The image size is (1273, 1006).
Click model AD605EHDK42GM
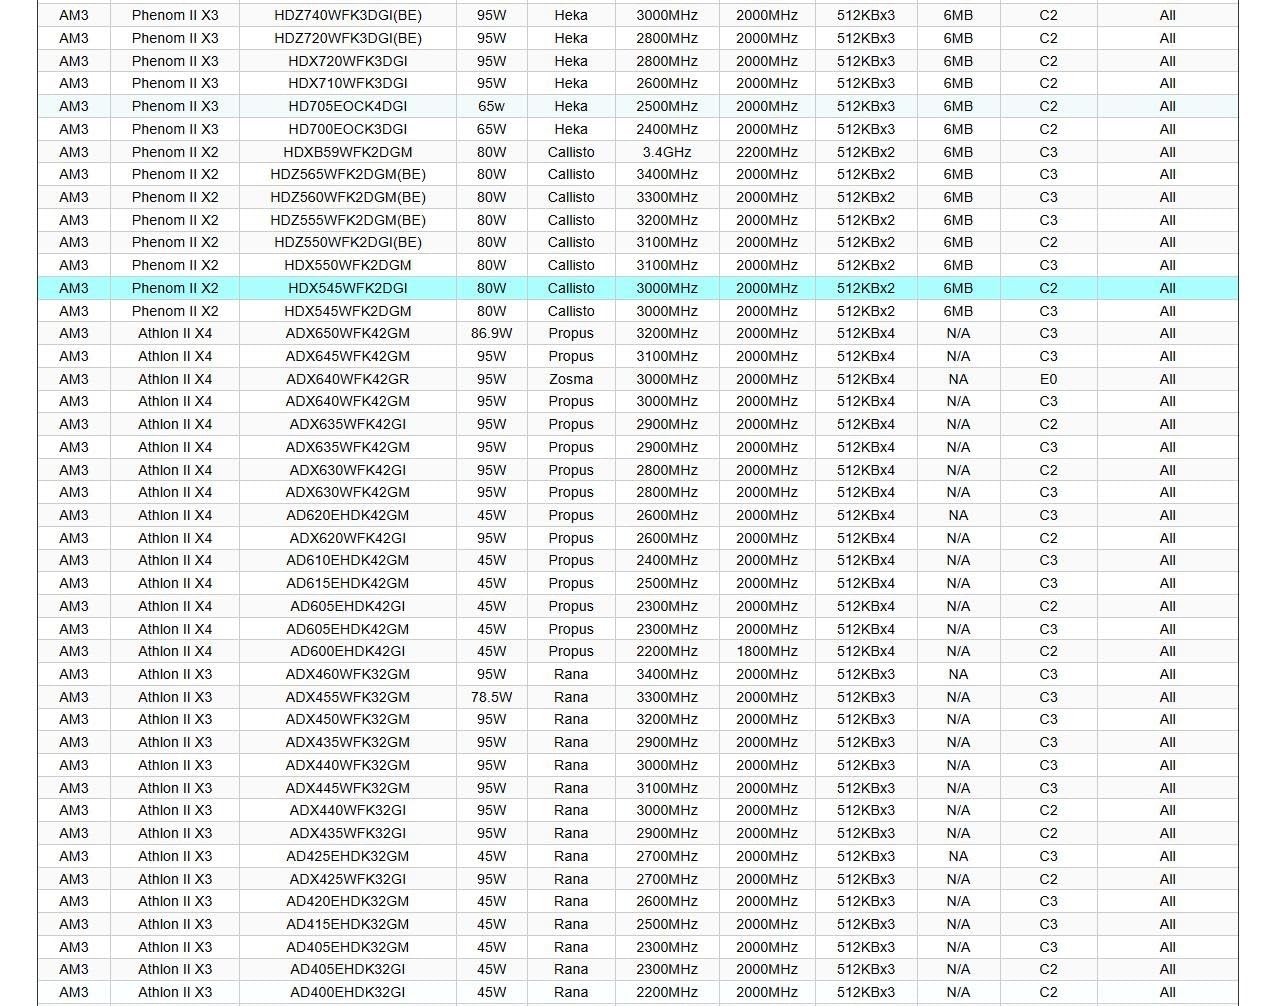pyautogui.click(x=347, y=629)
